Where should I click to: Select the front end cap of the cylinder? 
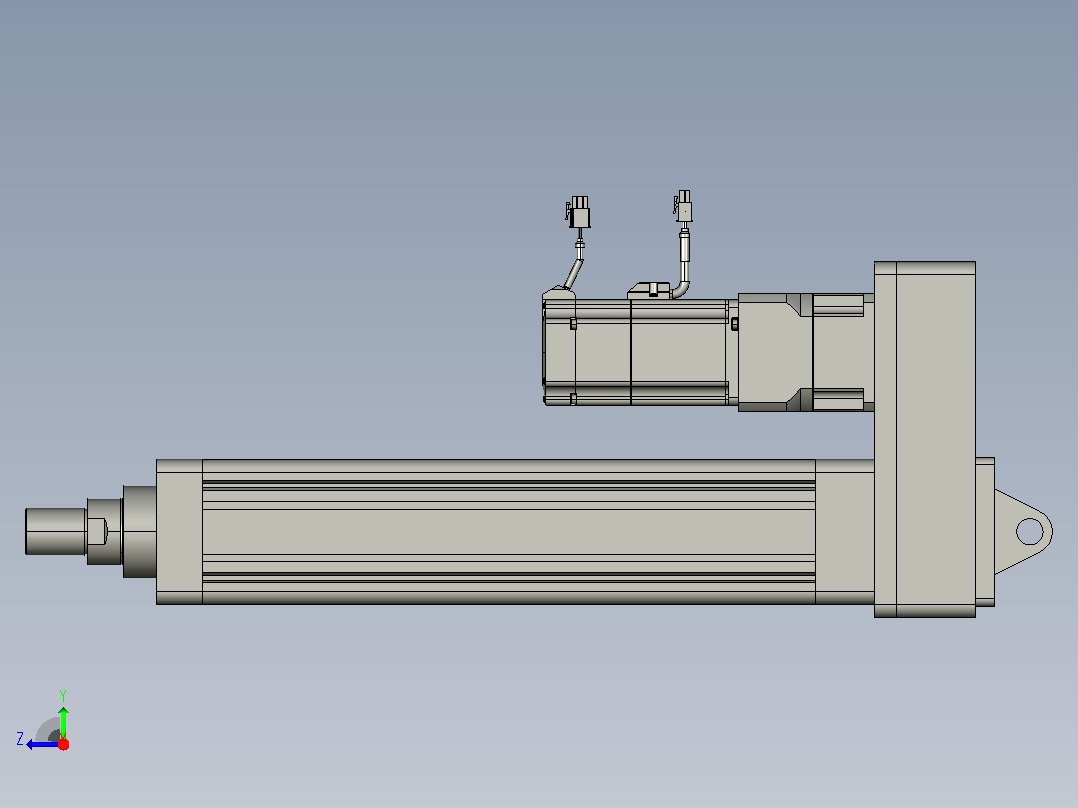tap(179, 532)
